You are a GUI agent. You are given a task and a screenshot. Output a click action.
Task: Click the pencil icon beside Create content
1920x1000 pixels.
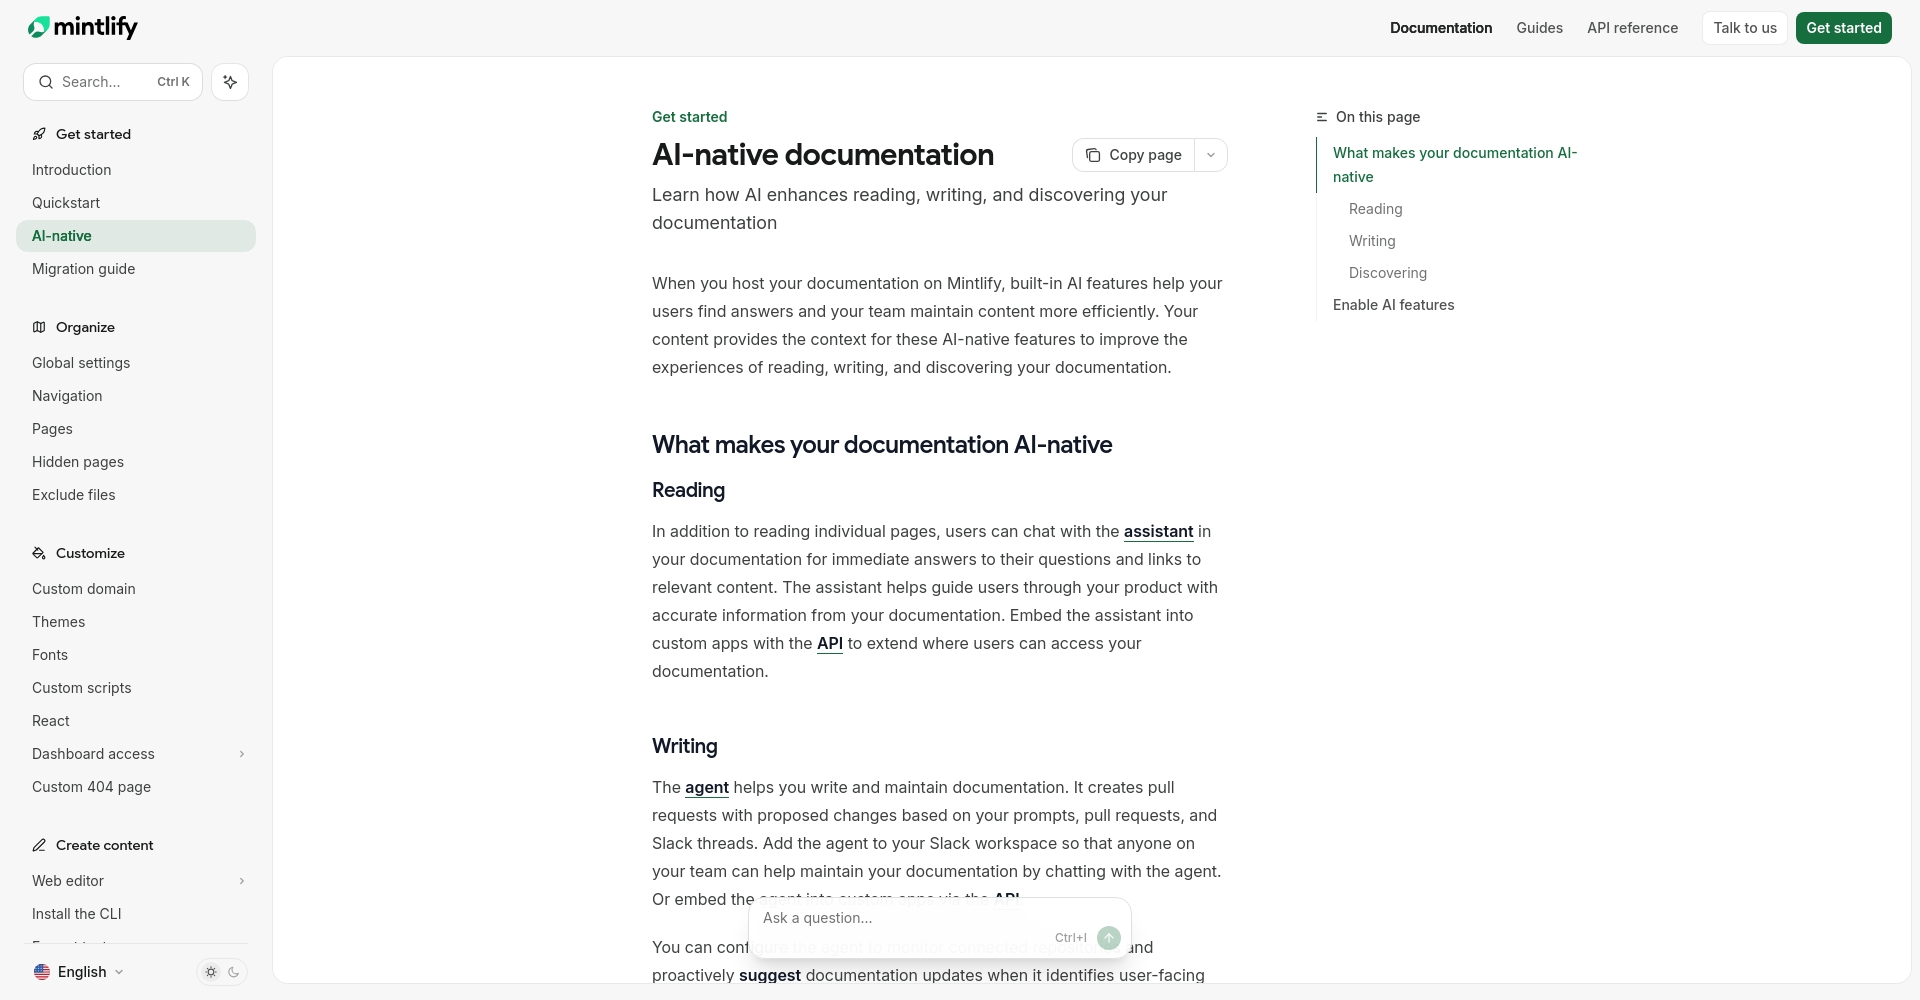click(39, 845)
